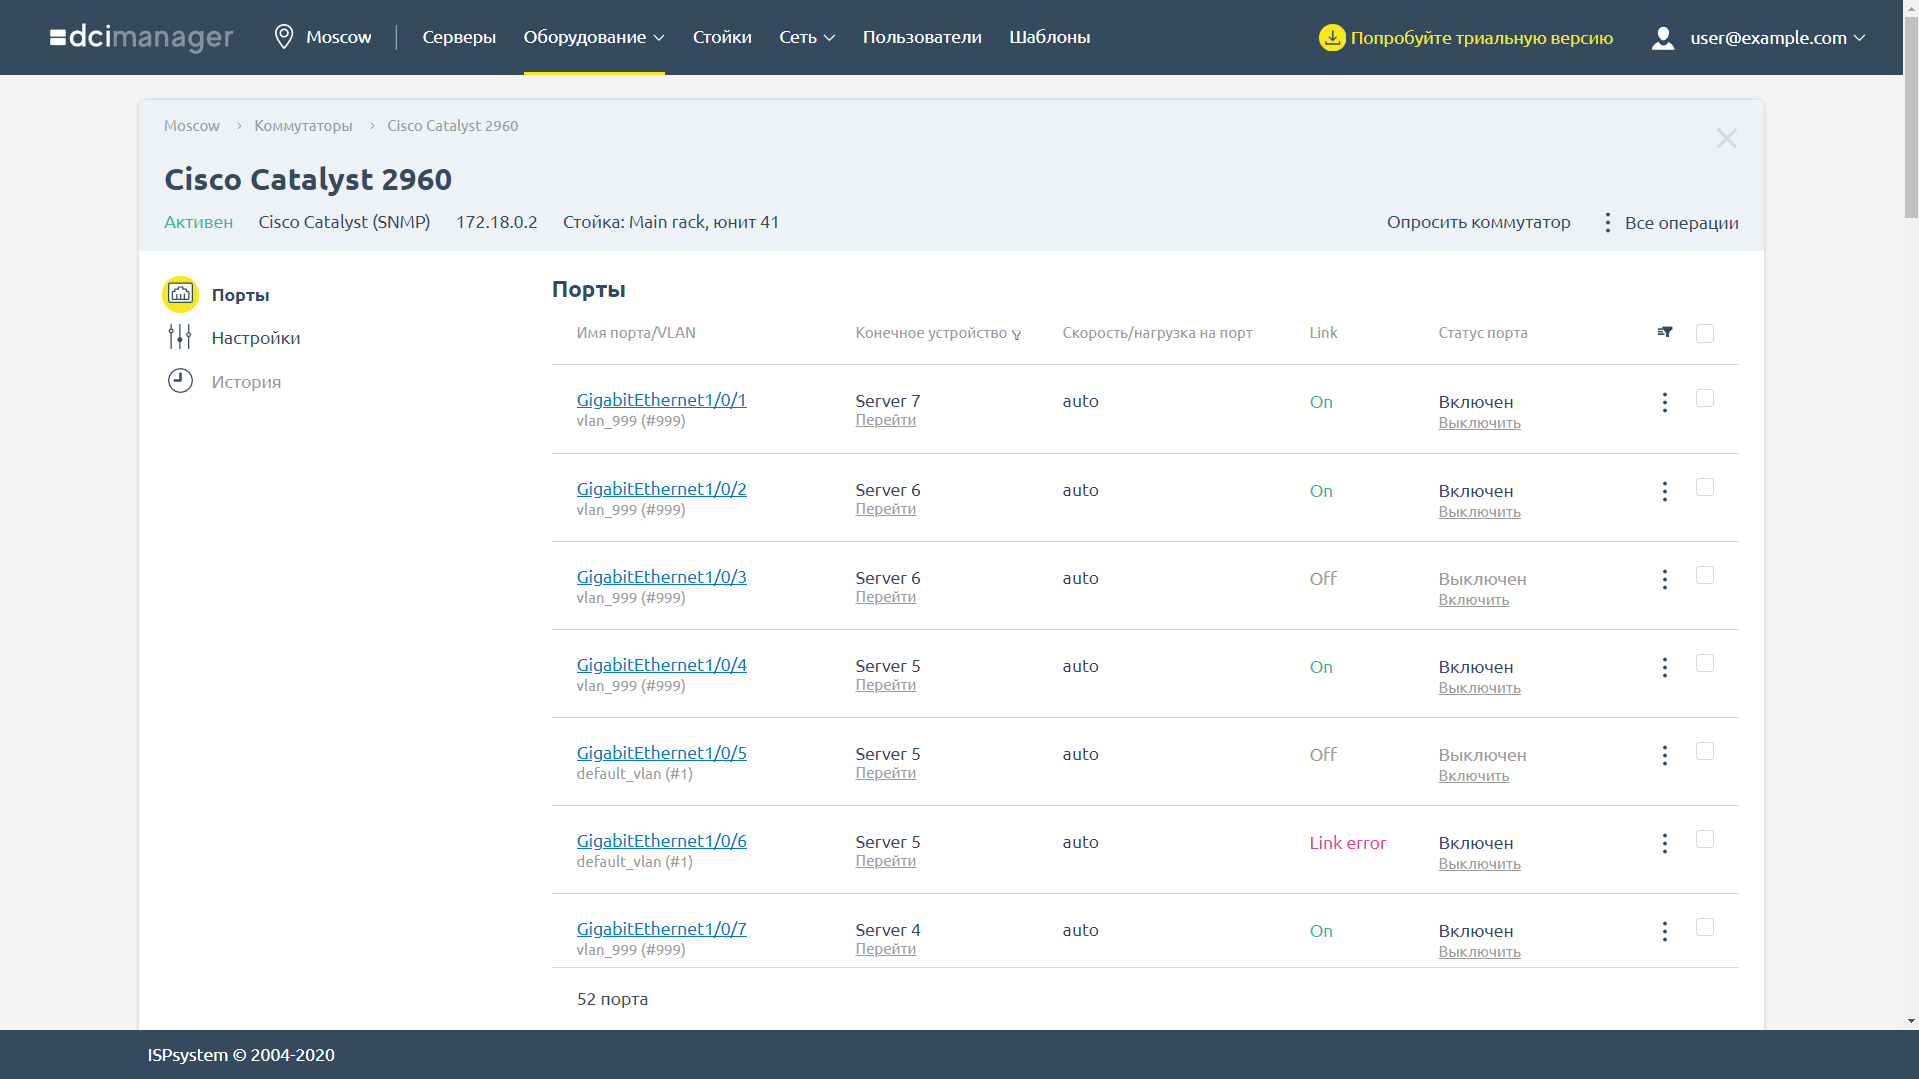This screenshot has height=1079, width=1919.
Task: Click Опросить коммутатор button
Action: [x=1478, y=222]
